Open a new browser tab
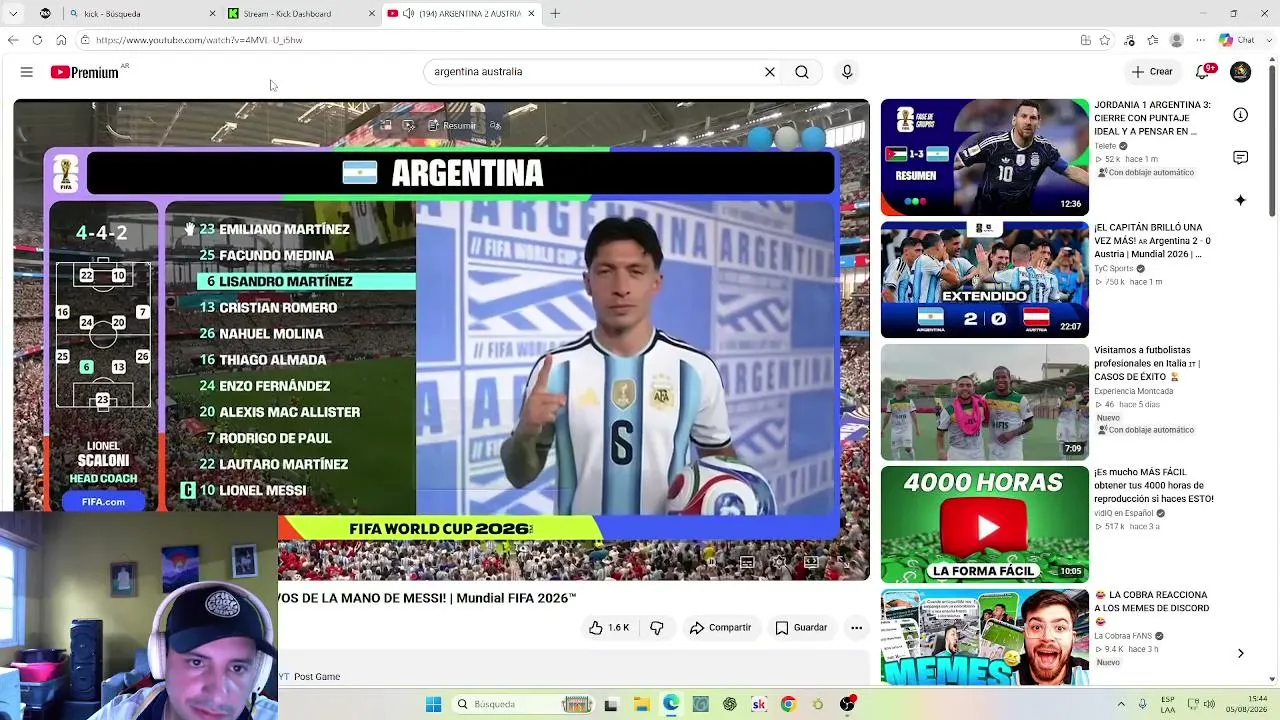The width and height of the screenshot is (1280, 720). coord(555,14)
